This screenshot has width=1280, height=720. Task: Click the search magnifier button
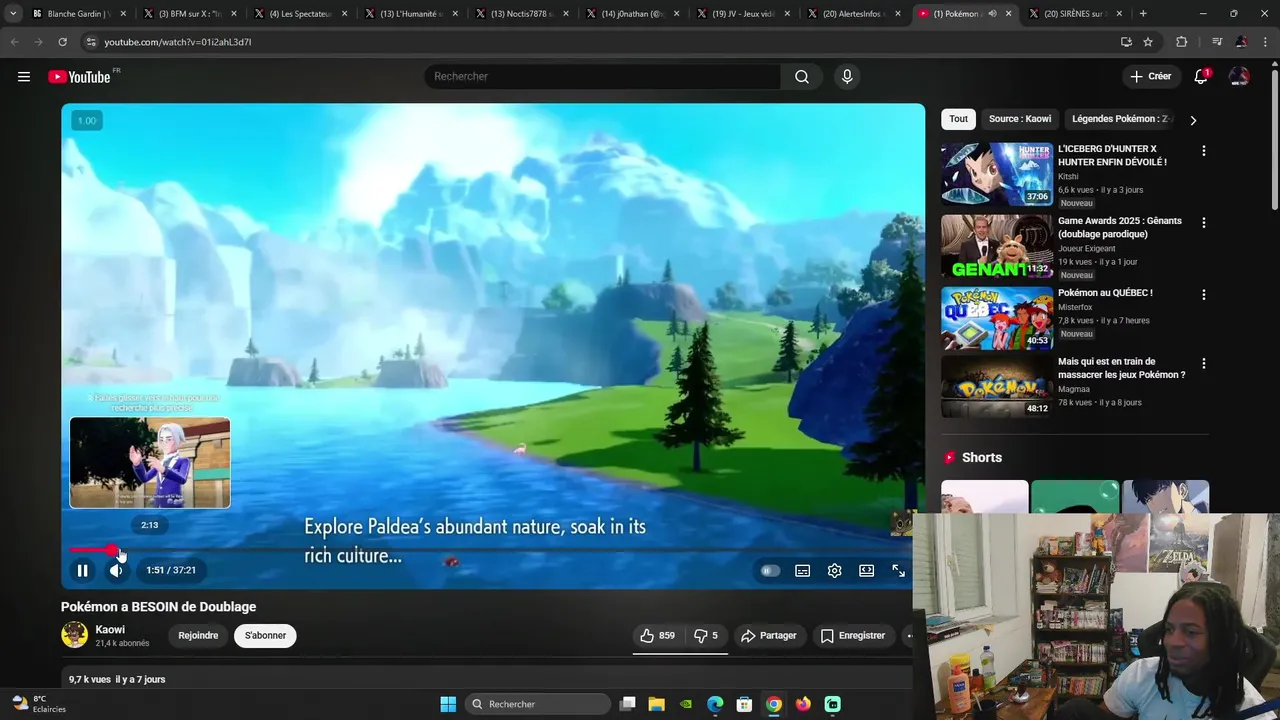[x=802, y=77]
